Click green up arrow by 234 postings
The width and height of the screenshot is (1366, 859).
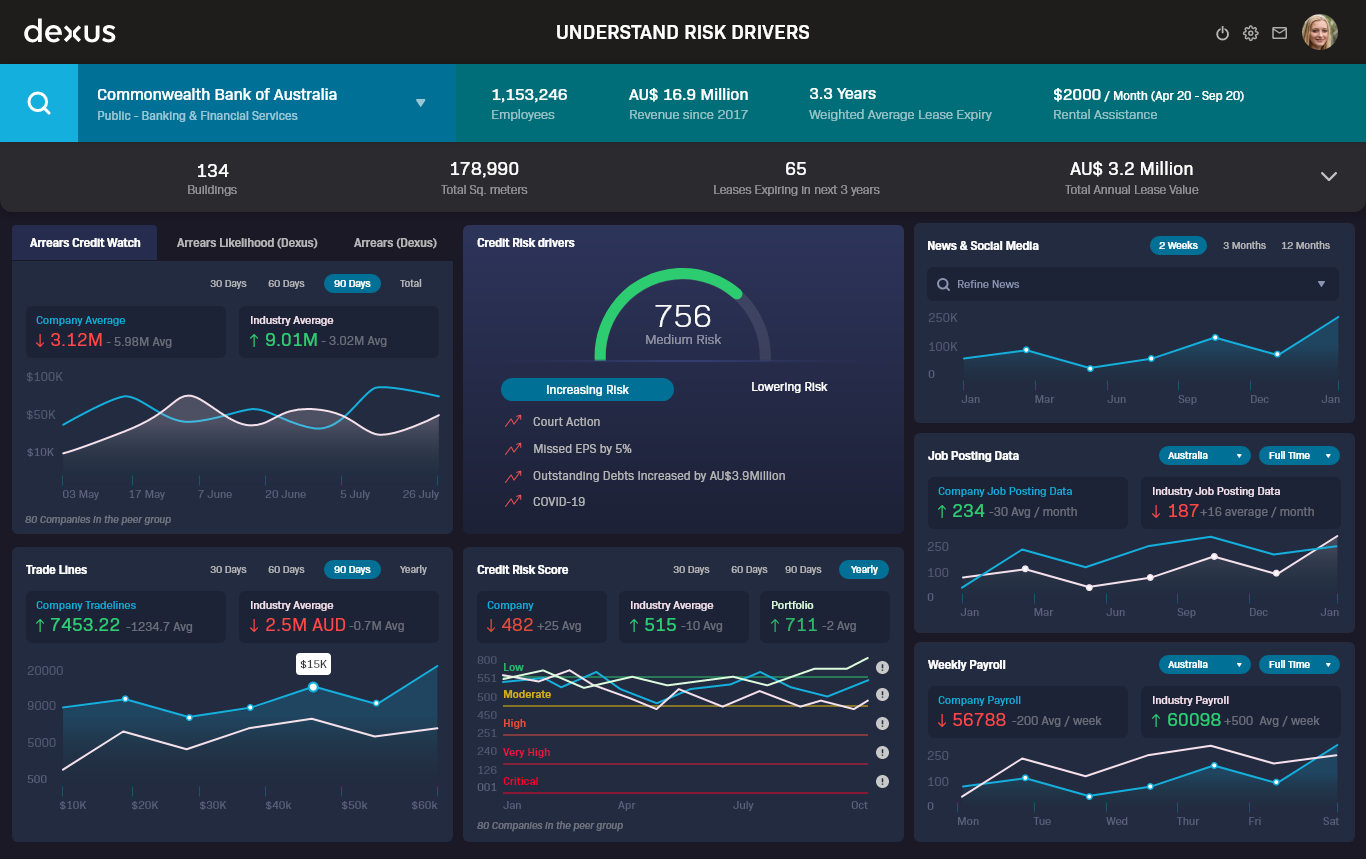point(942,511)
